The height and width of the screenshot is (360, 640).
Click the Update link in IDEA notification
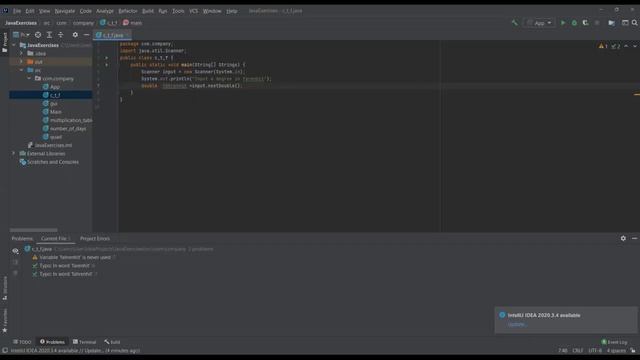tap(517, 324)
